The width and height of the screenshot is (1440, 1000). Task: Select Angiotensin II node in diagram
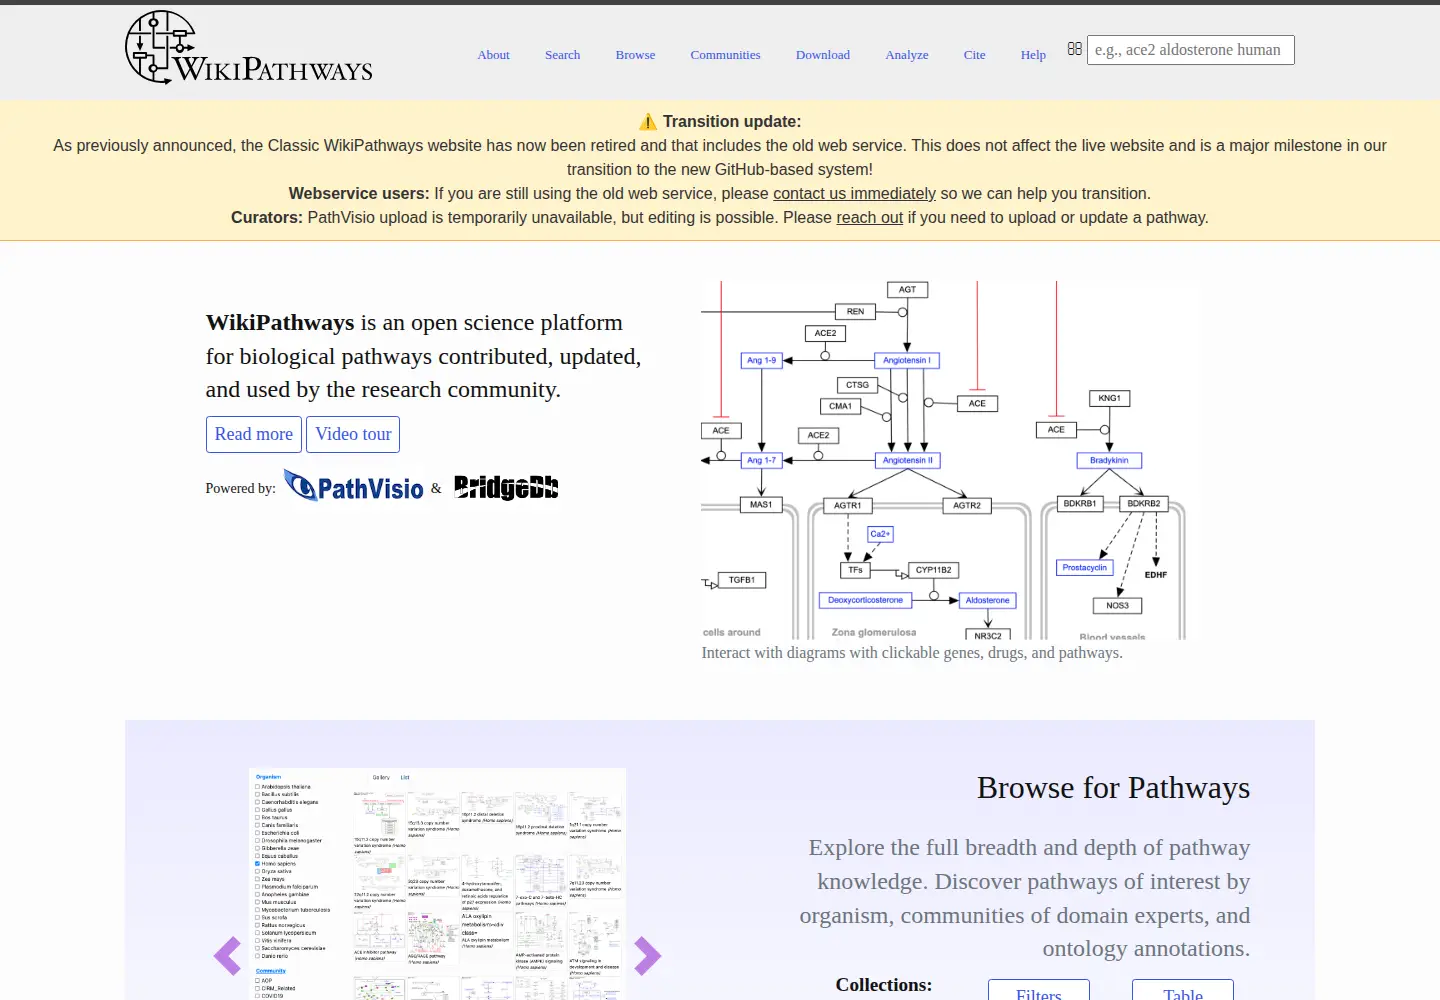[x=907, y=461]
